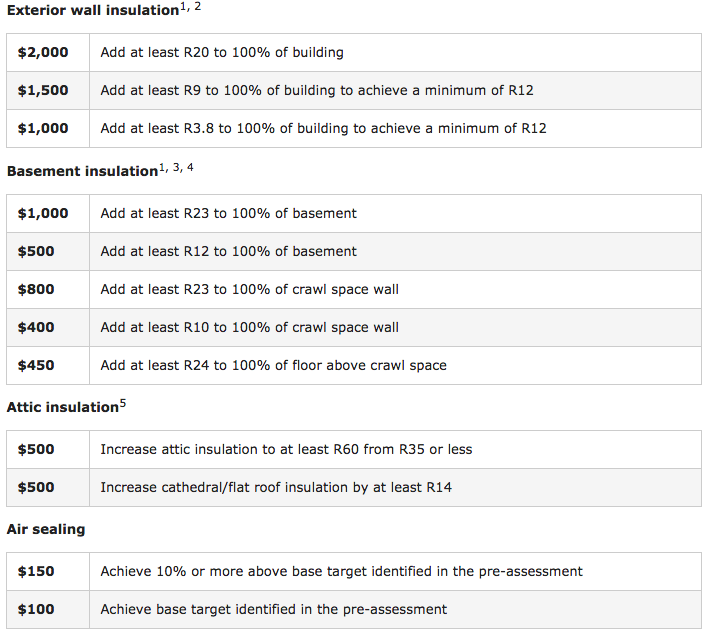The image size is (708, 639).
Task: Select the $150 air sealing rebate amount
Action: (36, 571)
